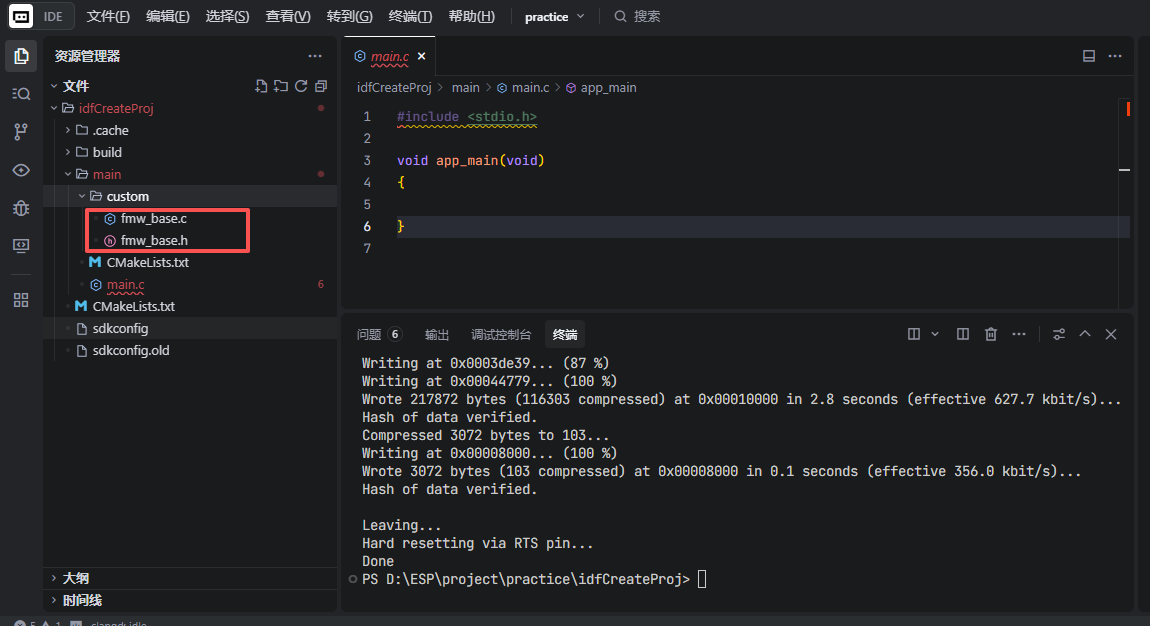This screenshot has height=626, width=1150.
Task: Open the 转到(G) menu
Action: [x=349, y=16]
